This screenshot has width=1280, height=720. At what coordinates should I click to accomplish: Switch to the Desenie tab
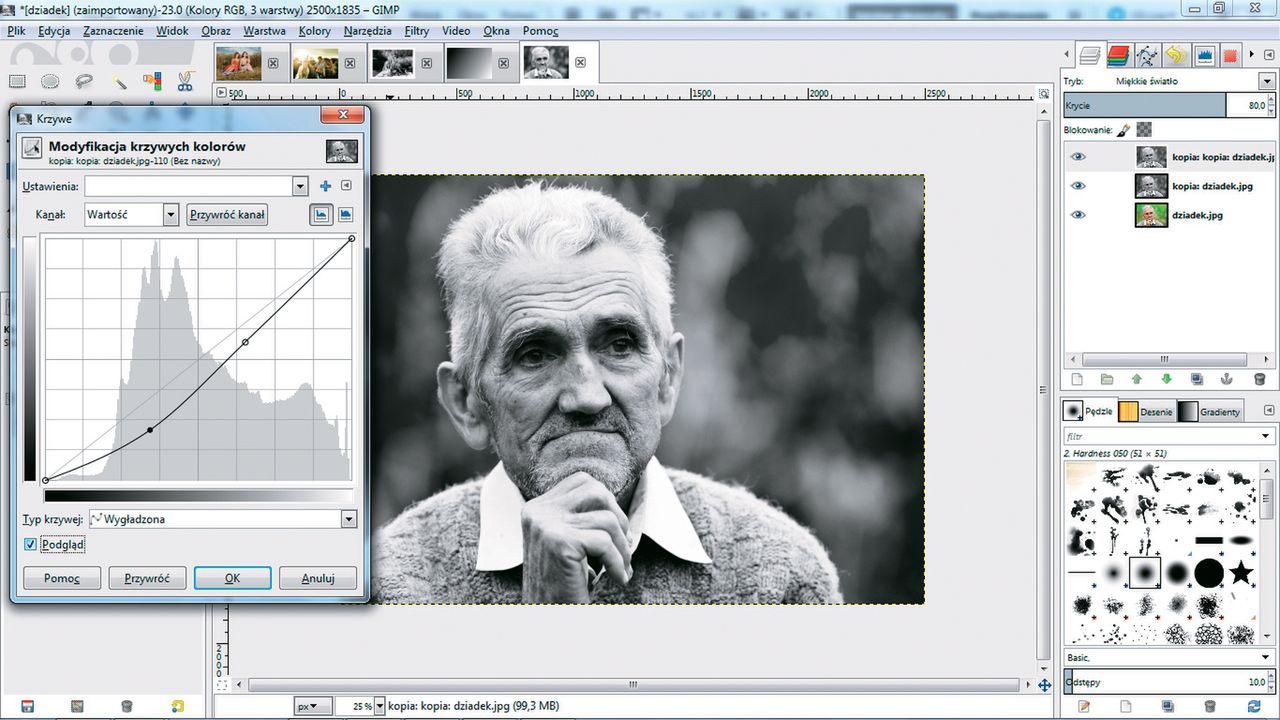point(1145,411)
